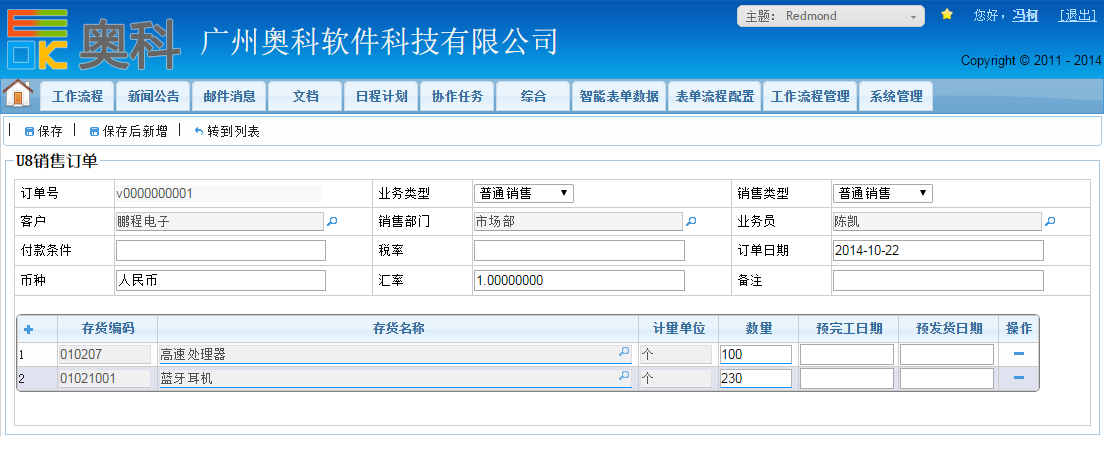Click the 保存 save button
The image size is (1104, 449).
[43, 131]
